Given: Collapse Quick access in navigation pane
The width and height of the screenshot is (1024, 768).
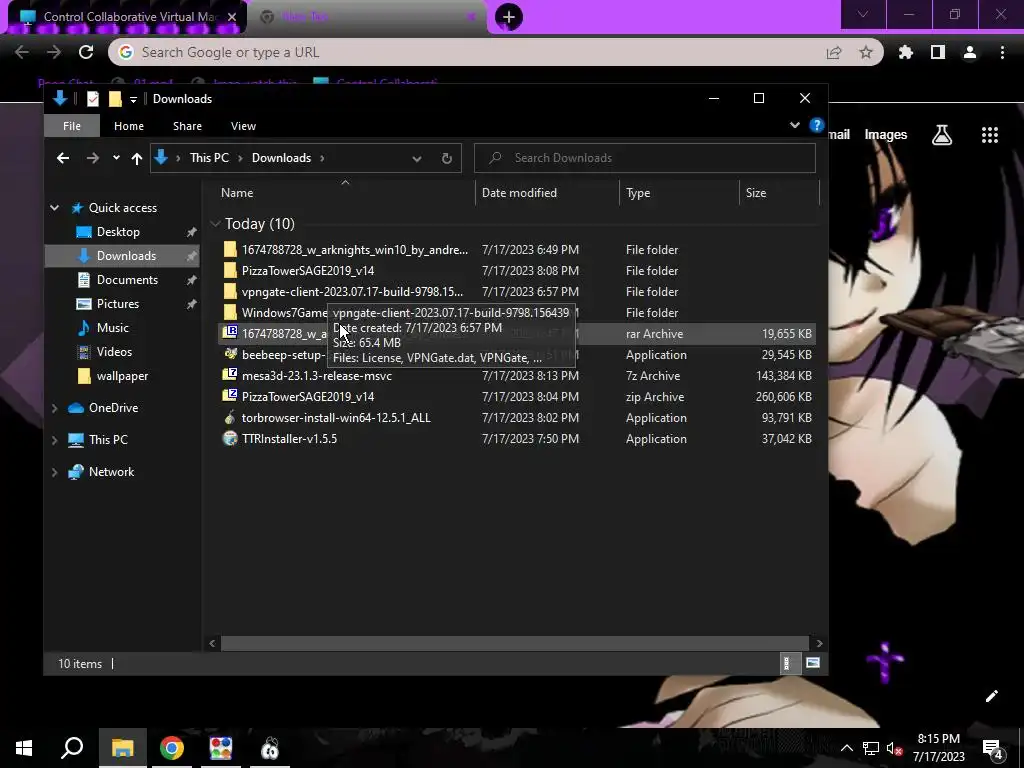Looking at the screenshot, I should (x=55, y=208).
